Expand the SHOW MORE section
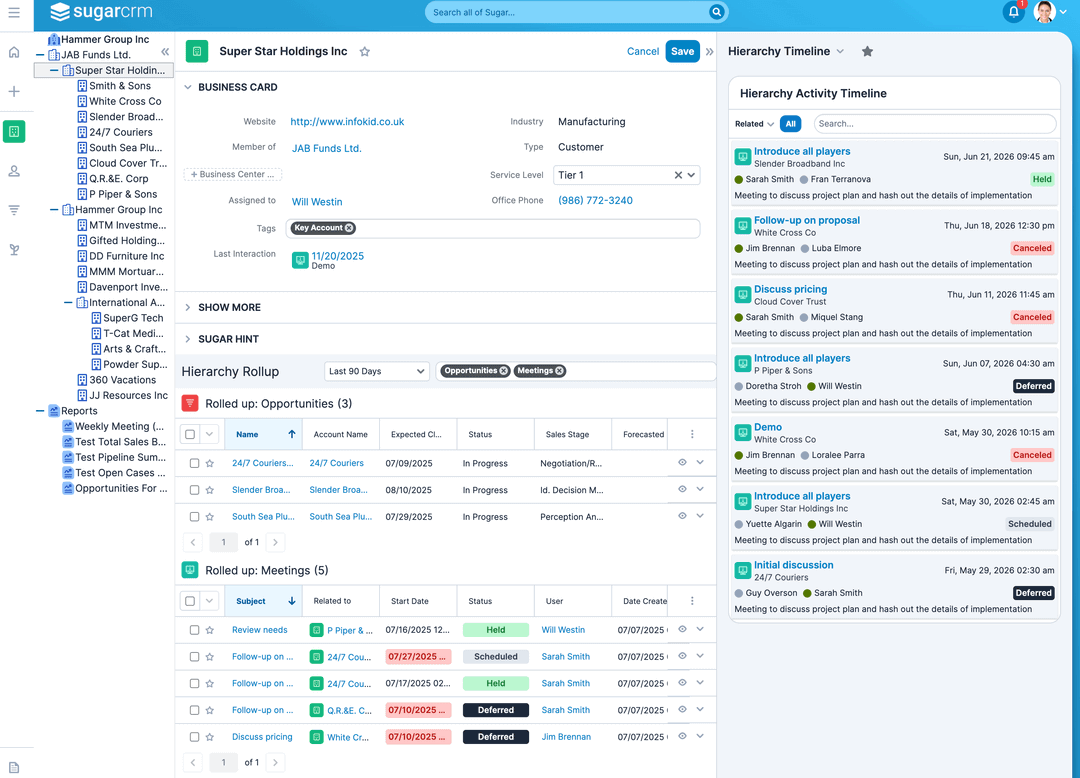The image size is (1080, 778). coord(229,308)
